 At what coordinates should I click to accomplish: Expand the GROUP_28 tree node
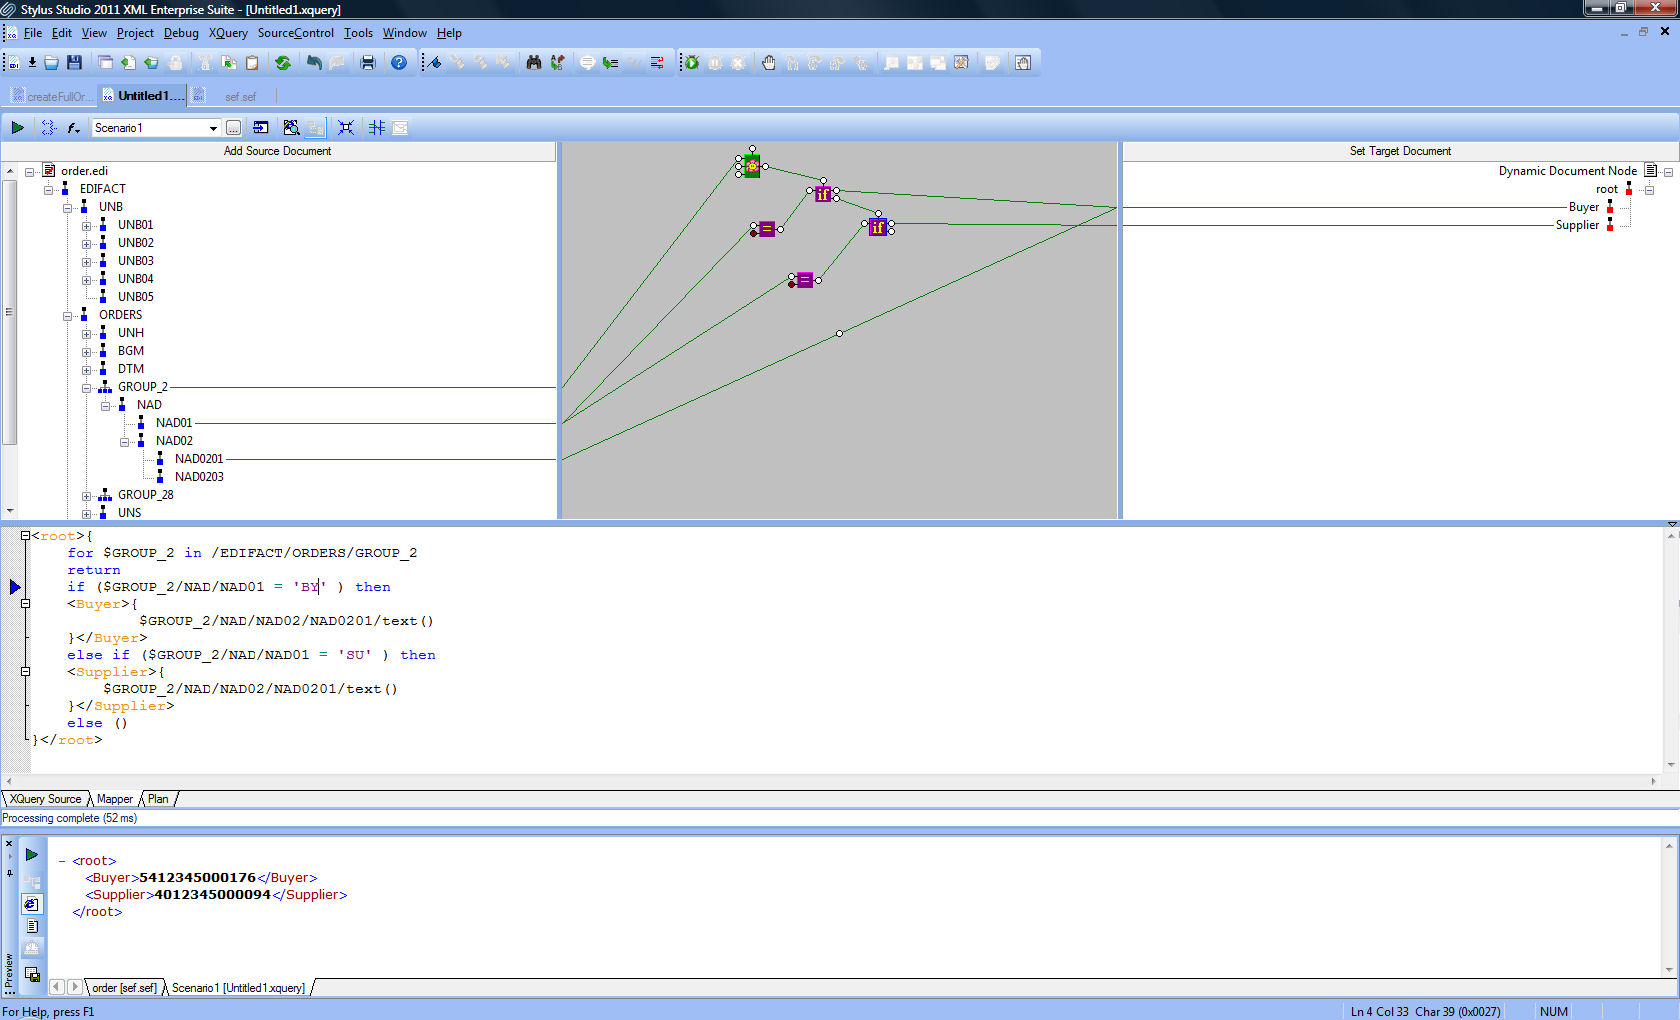[x=87, y=496]
